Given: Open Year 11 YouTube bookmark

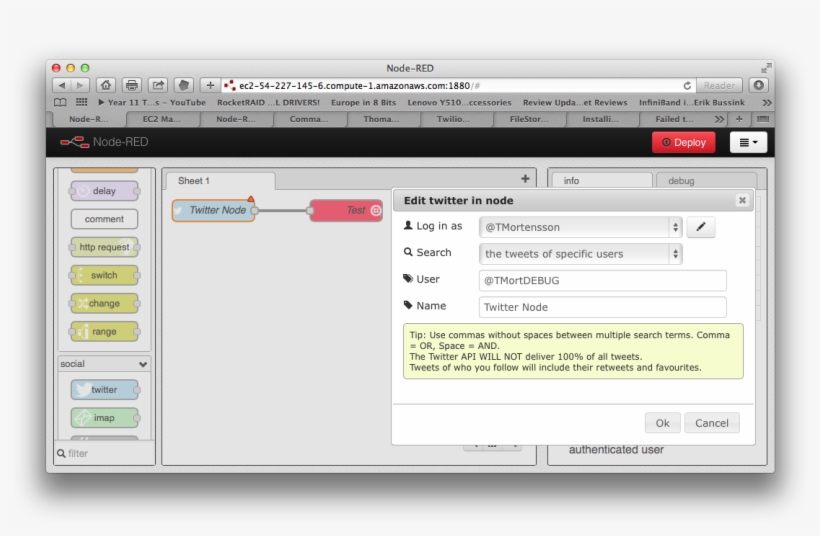Looking at the screenshot, I should (152, 102).
